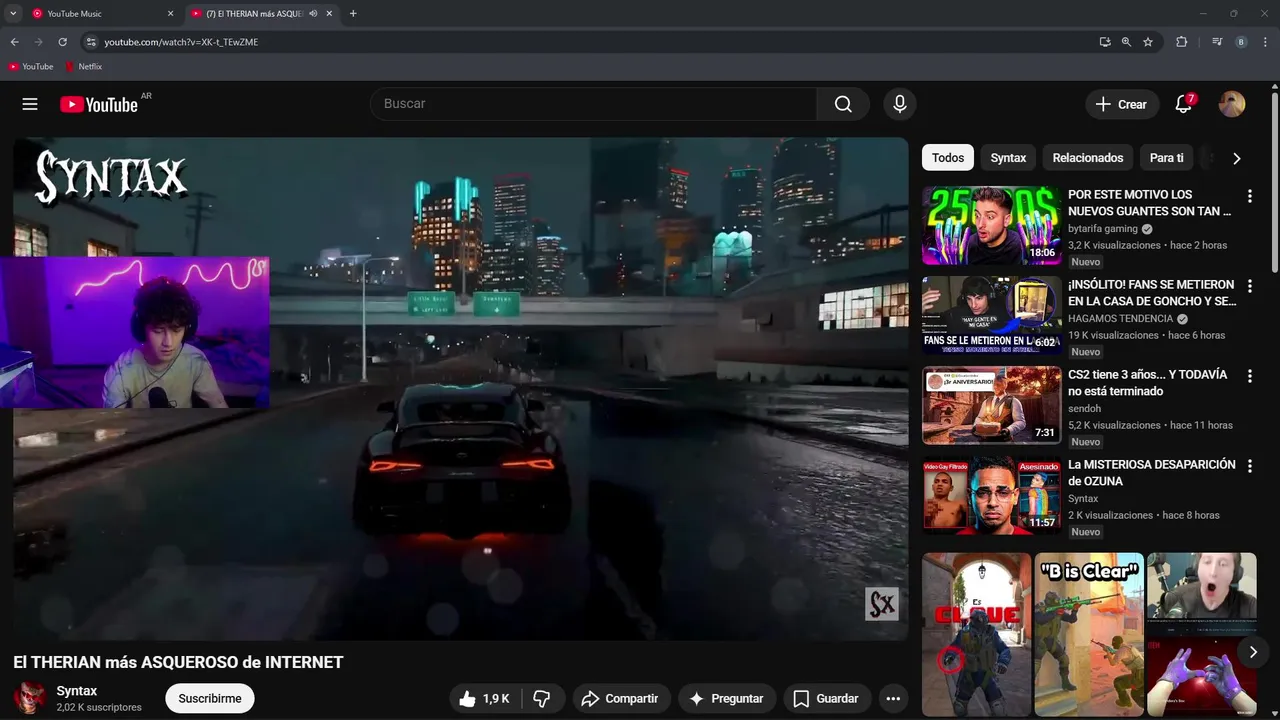The height and width of the screenshot is (720, 1280).
Task: Close the YouTube Music tab
Action: [170, 14]
